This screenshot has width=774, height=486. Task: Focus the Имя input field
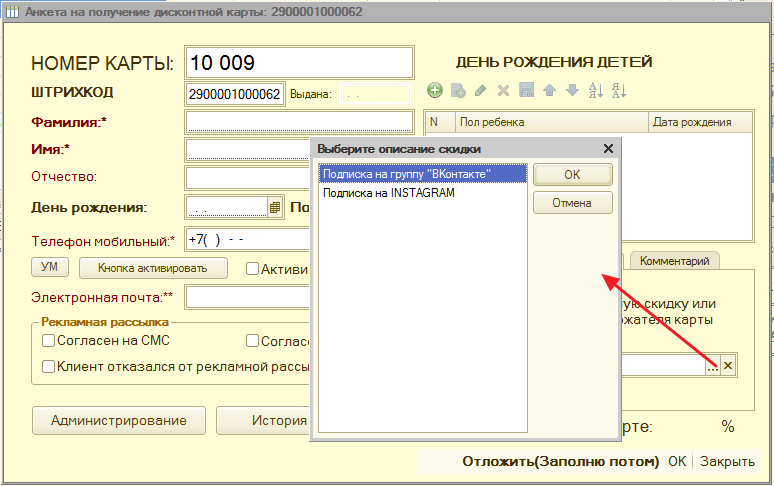(x=248, y=150)
